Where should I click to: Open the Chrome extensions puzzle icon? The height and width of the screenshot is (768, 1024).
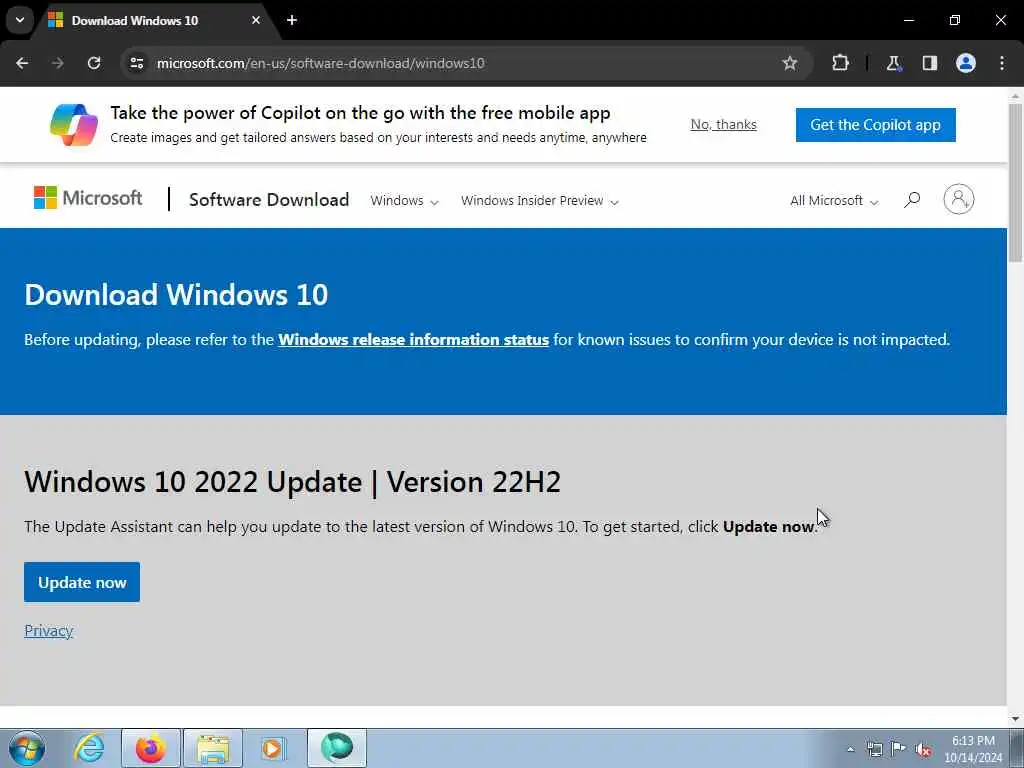[x=840, y=63]
